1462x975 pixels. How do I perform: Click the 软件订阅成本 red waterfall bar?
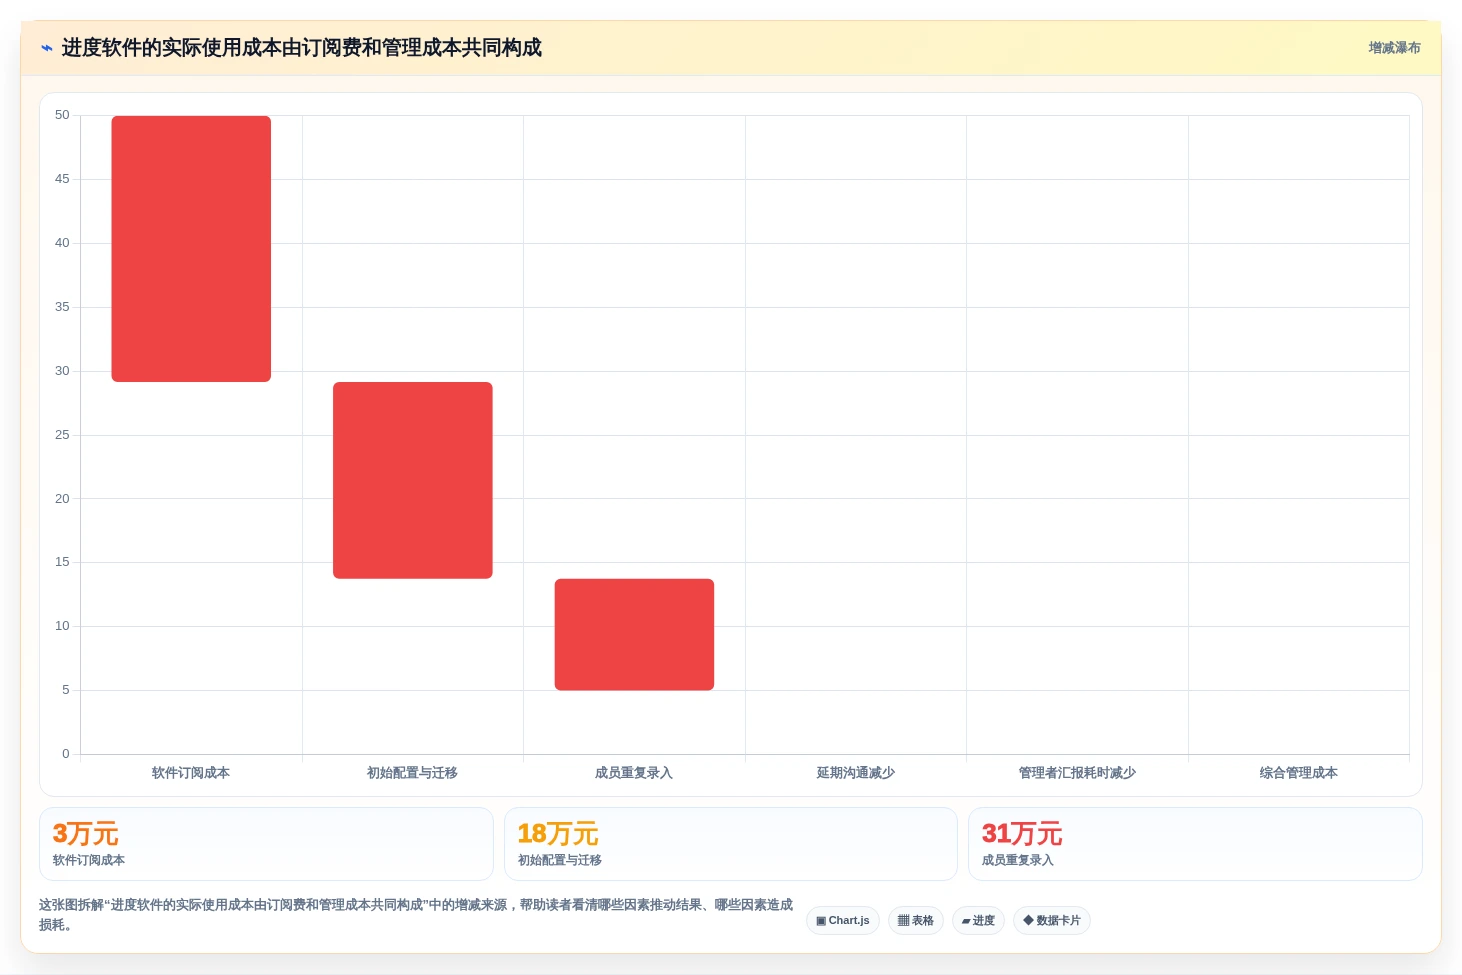(x=191, y=249)
